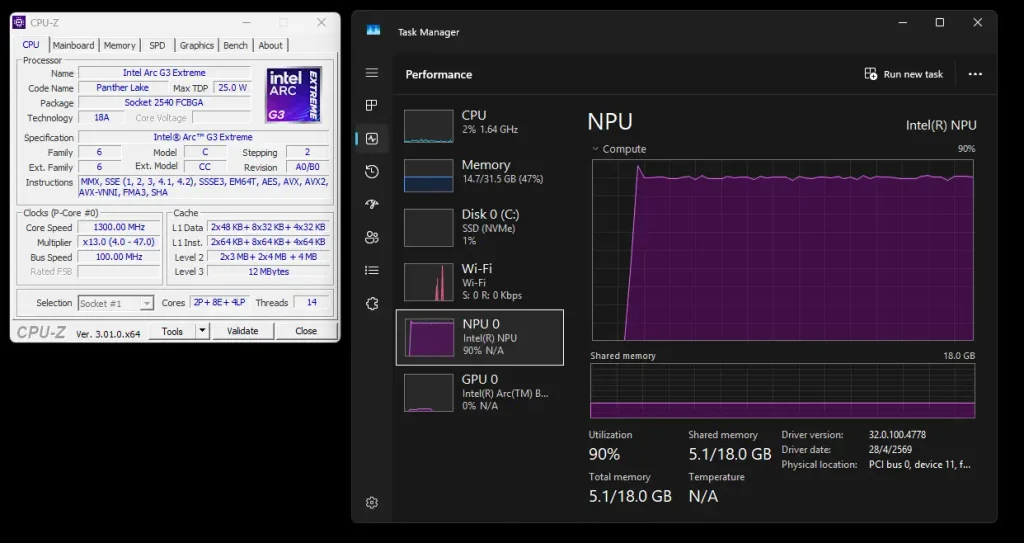Click the Code Name field Panther Lake

click(x=122, y=88)
